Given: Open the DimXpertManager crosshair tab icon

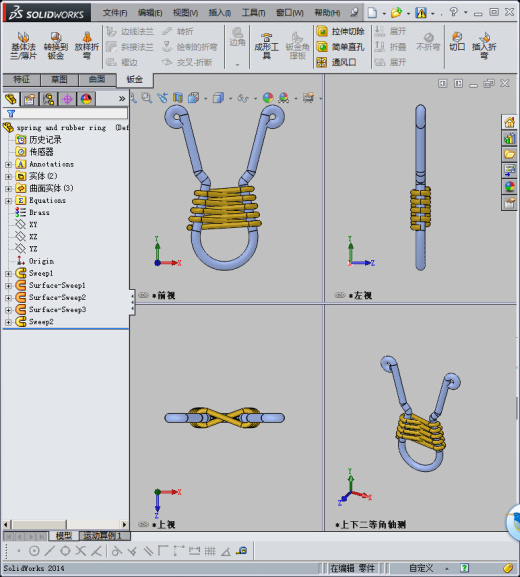Looking at the screenshot, I should (x=67, y=99).
